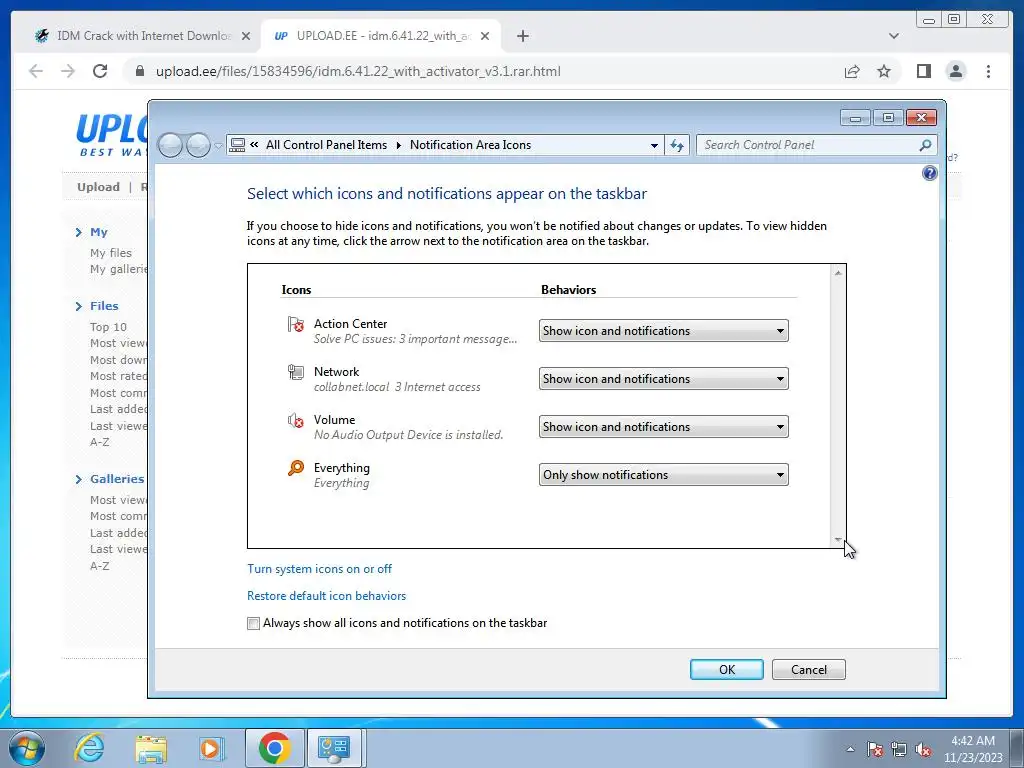Image resolution: width=1024 pixels, height=768 pixels.
Task: Click All Control Panel Items breadcrumb
Action: (x=326, y=145)
